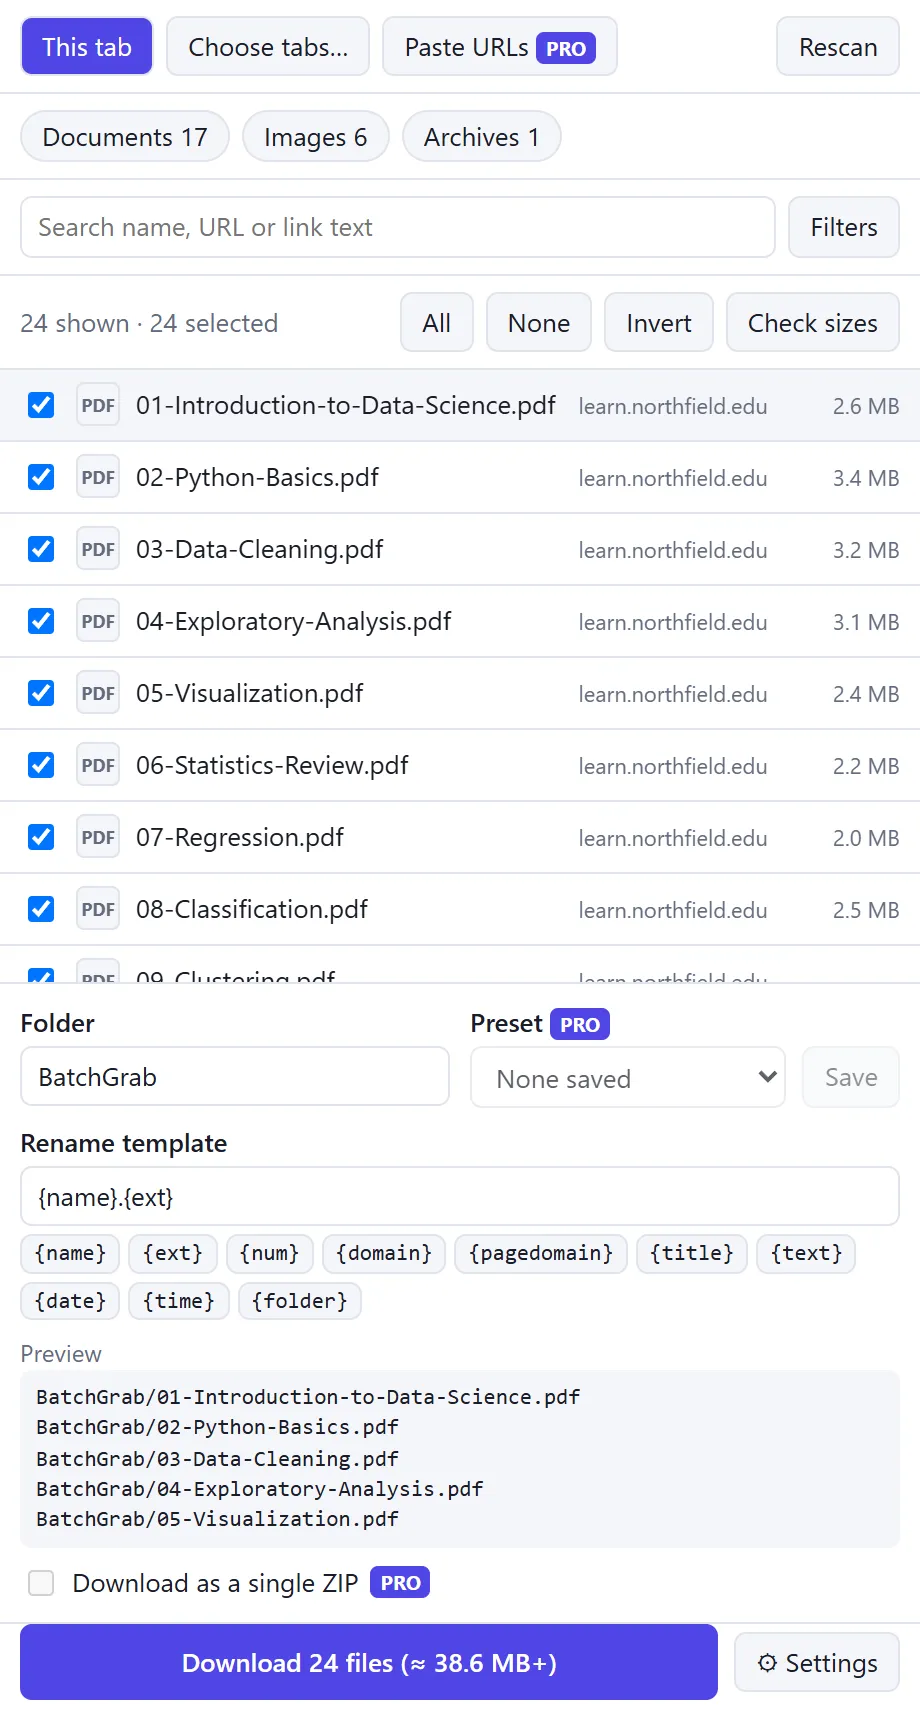Click Download 24 files button
This screenshot has height=1720, width=920.
[x=369, y=1662]
